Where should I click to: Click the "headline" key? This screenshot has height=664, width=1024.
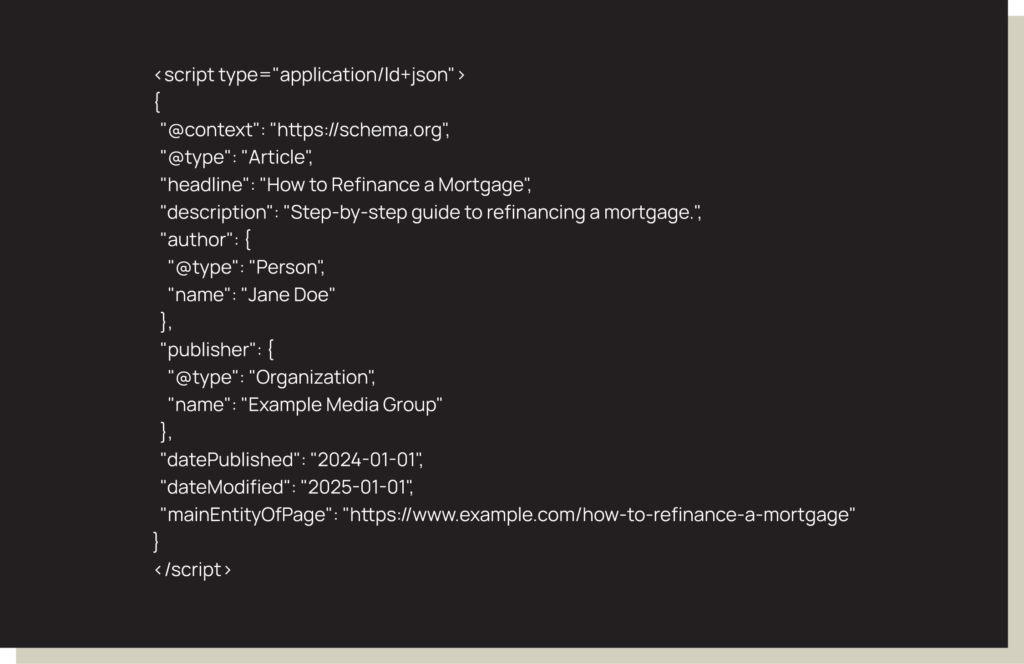point(204,185)
